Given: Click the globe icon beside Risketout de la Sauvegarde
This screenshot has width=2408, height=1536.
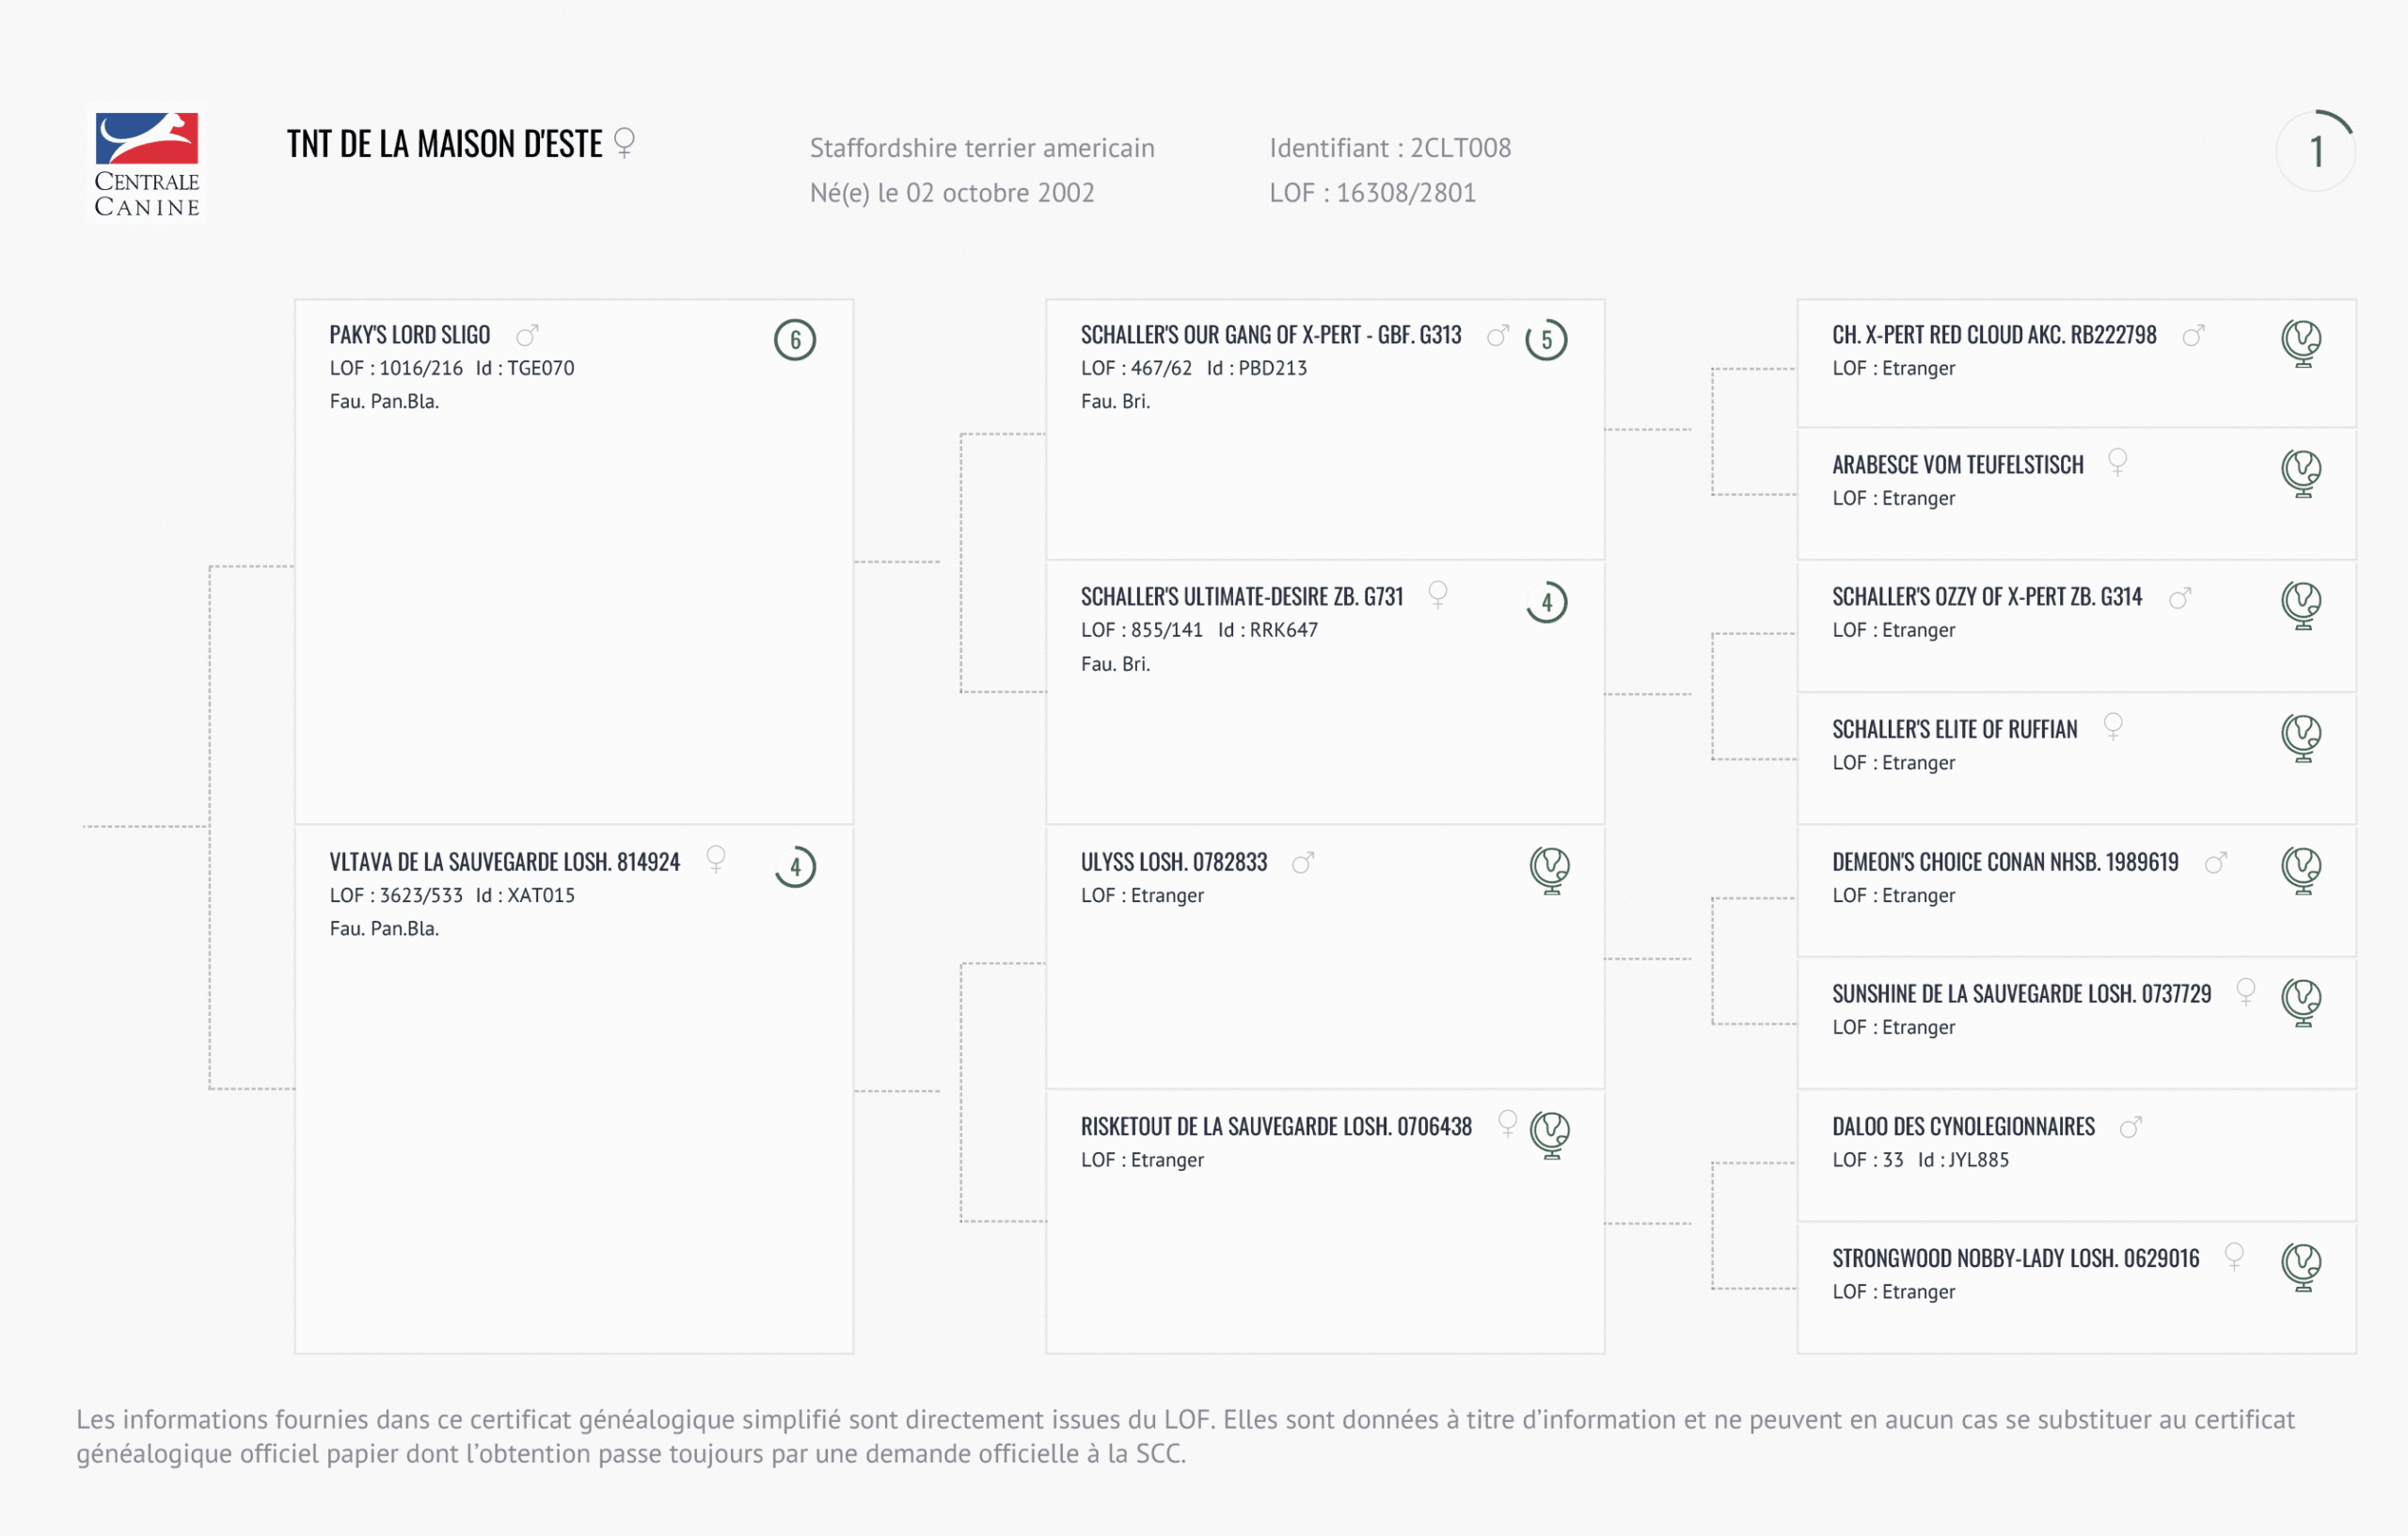Looking at the screenshot, I should (x=1550, y=1134).
